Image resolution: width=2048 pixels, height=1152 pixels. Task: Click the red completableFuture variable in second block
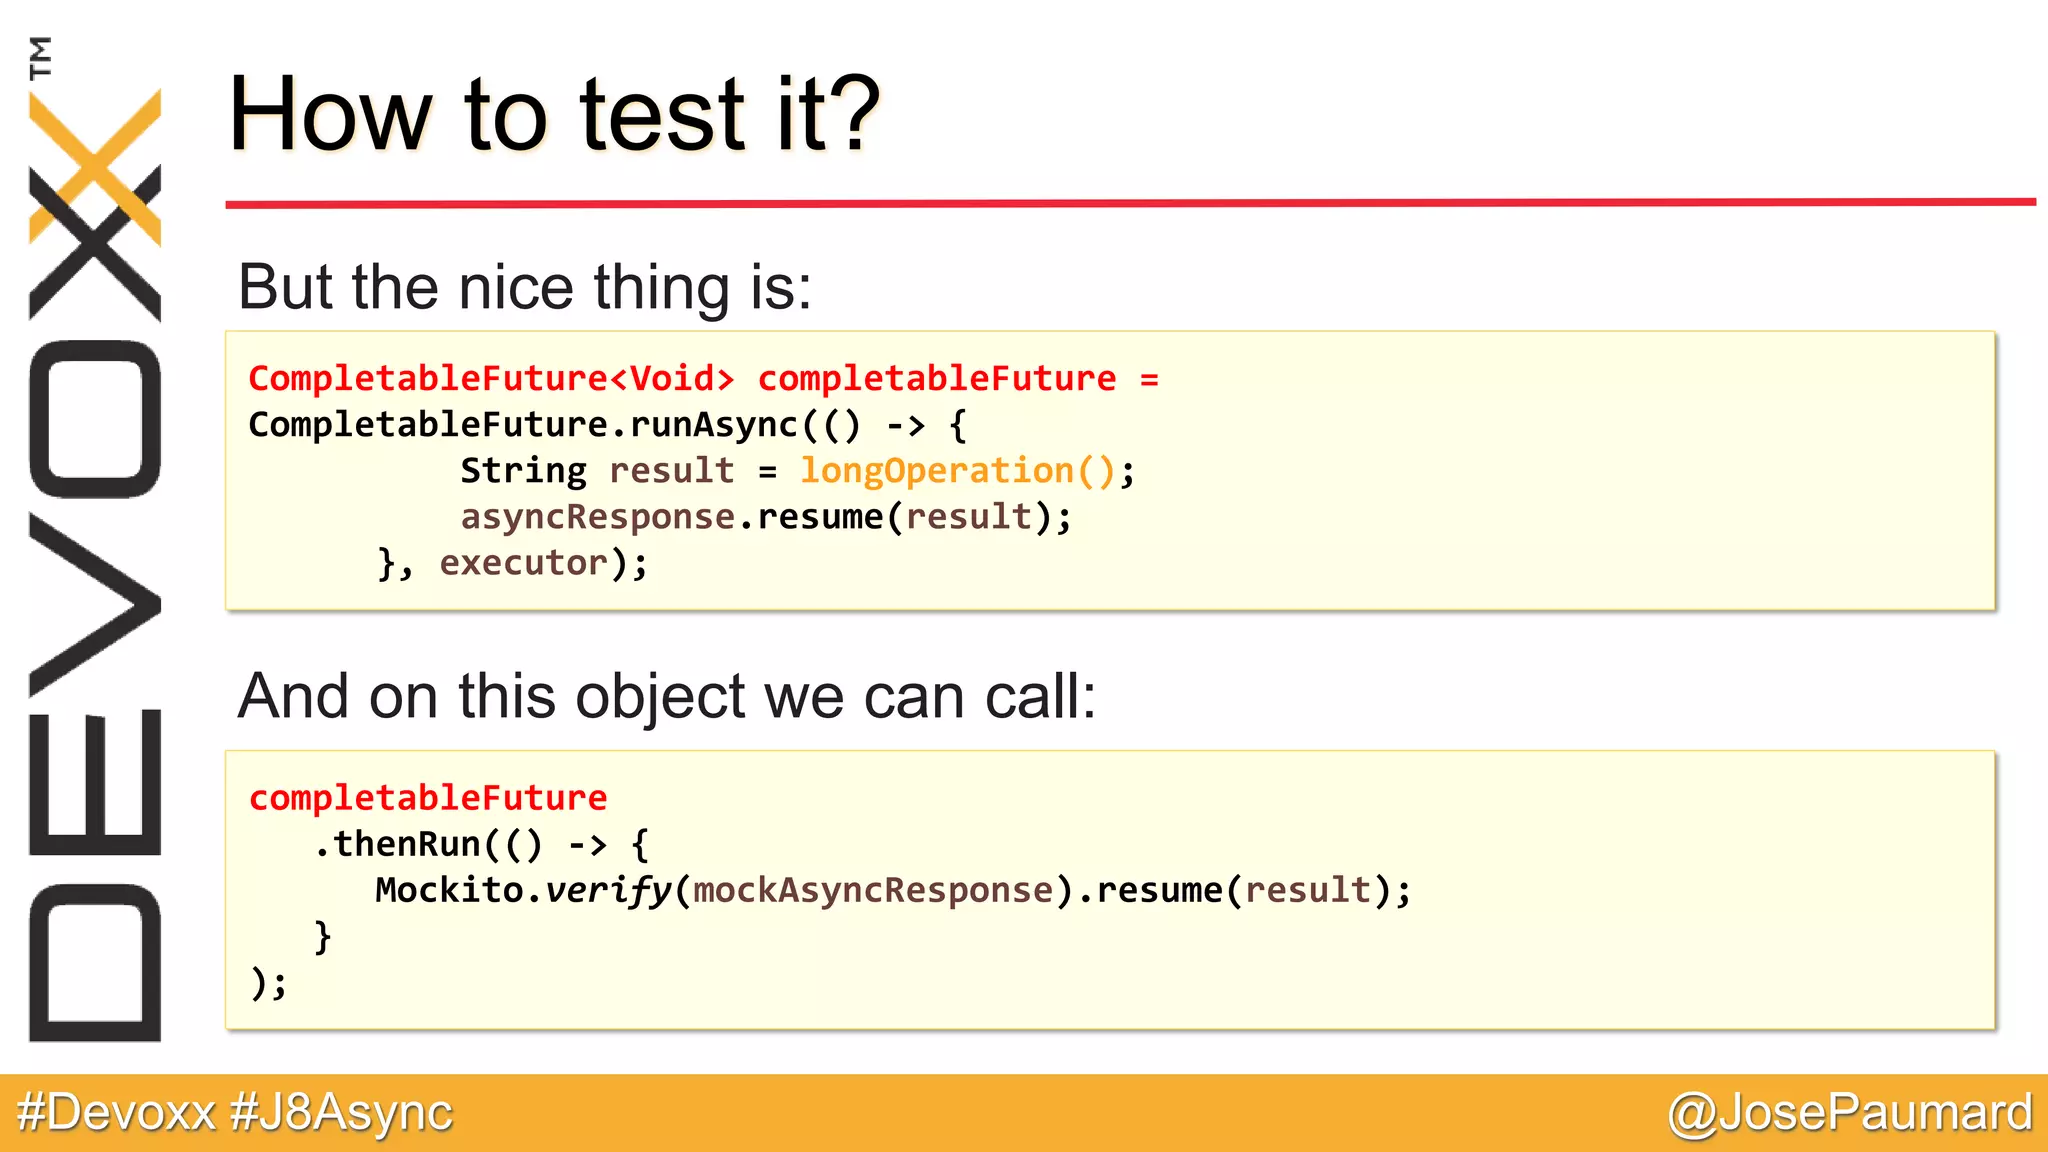[x=428, y=798]
